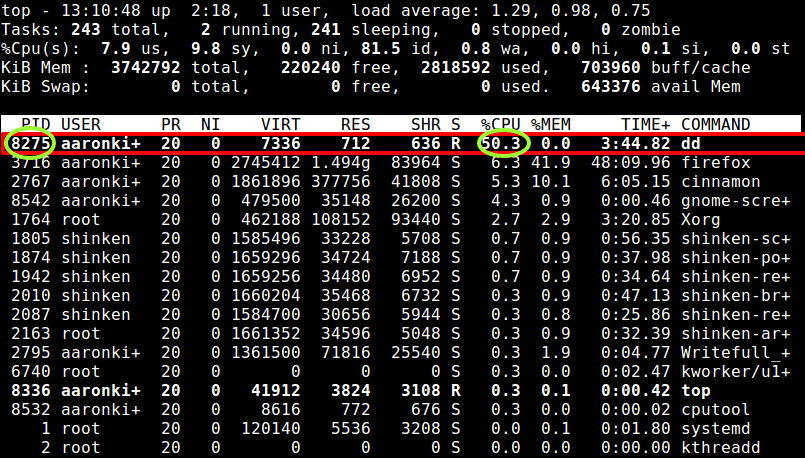The width and height of the screenshot is (805, 458).
Task: Select the firefox process row
Action: 402,163
